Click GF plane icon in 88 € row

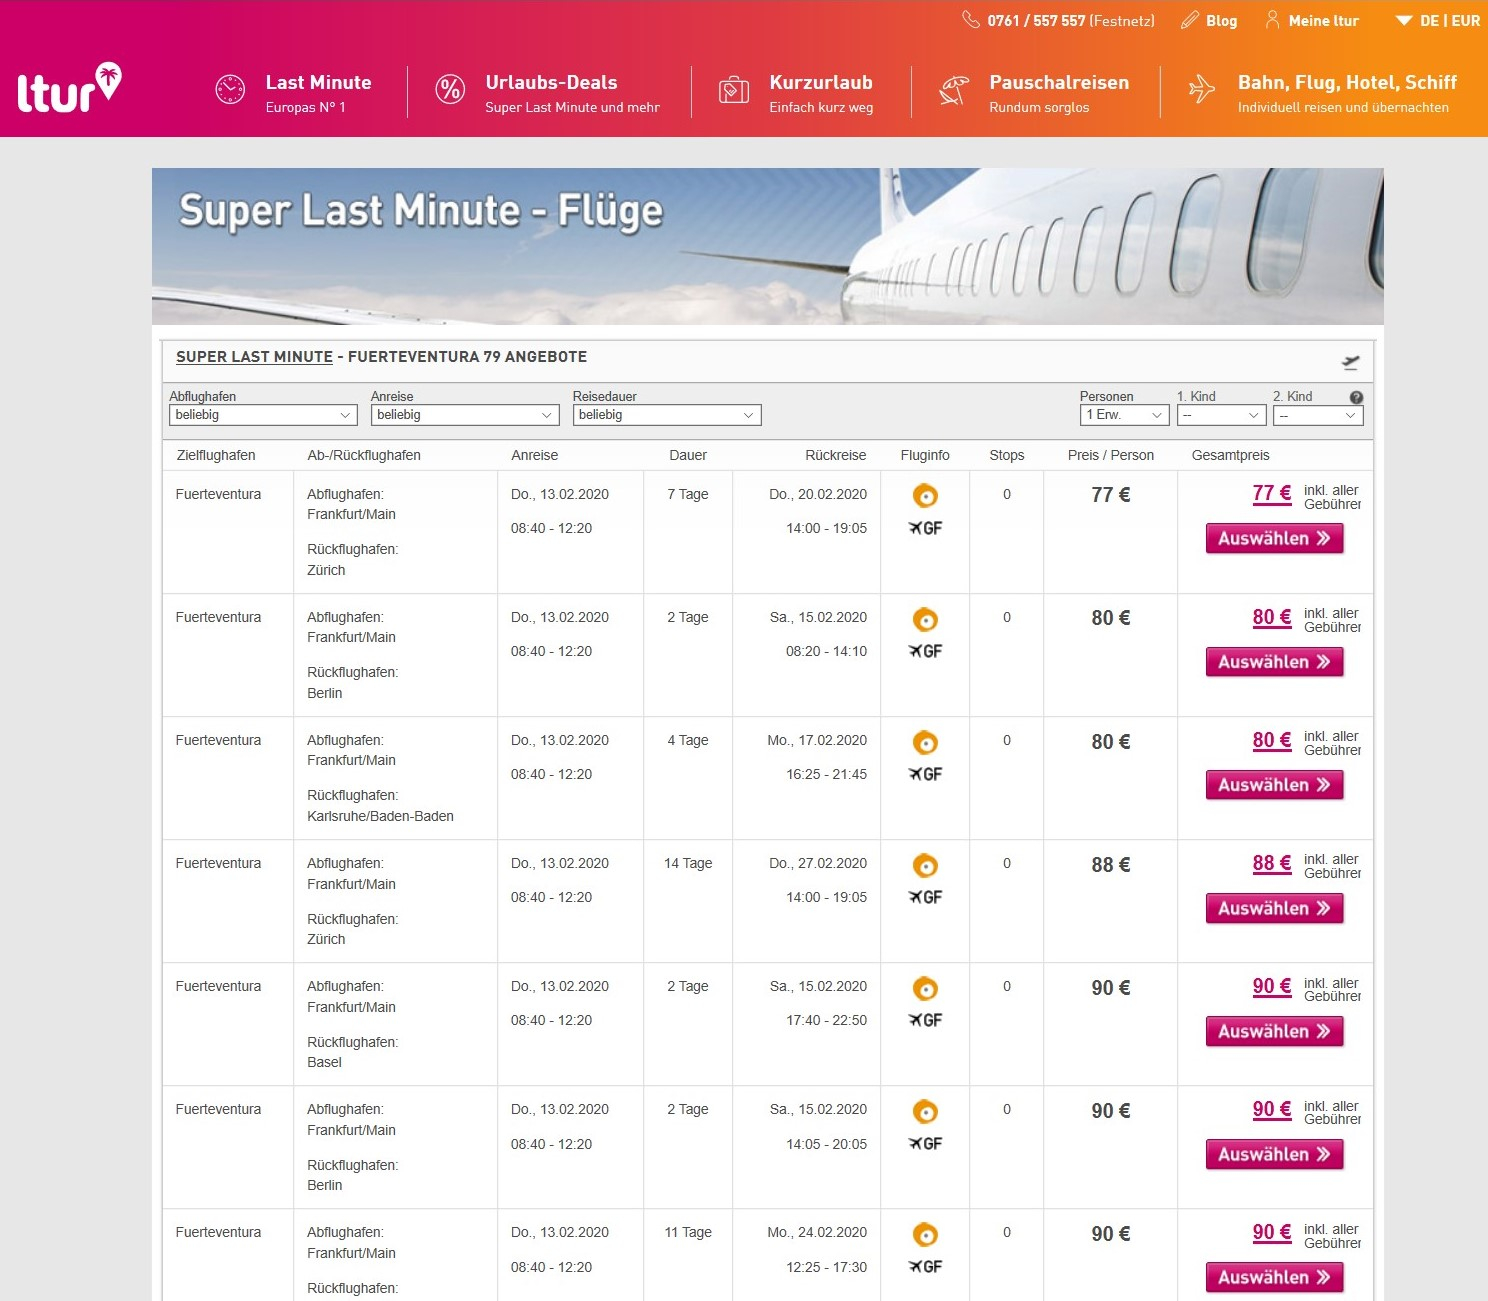(925, 897)
